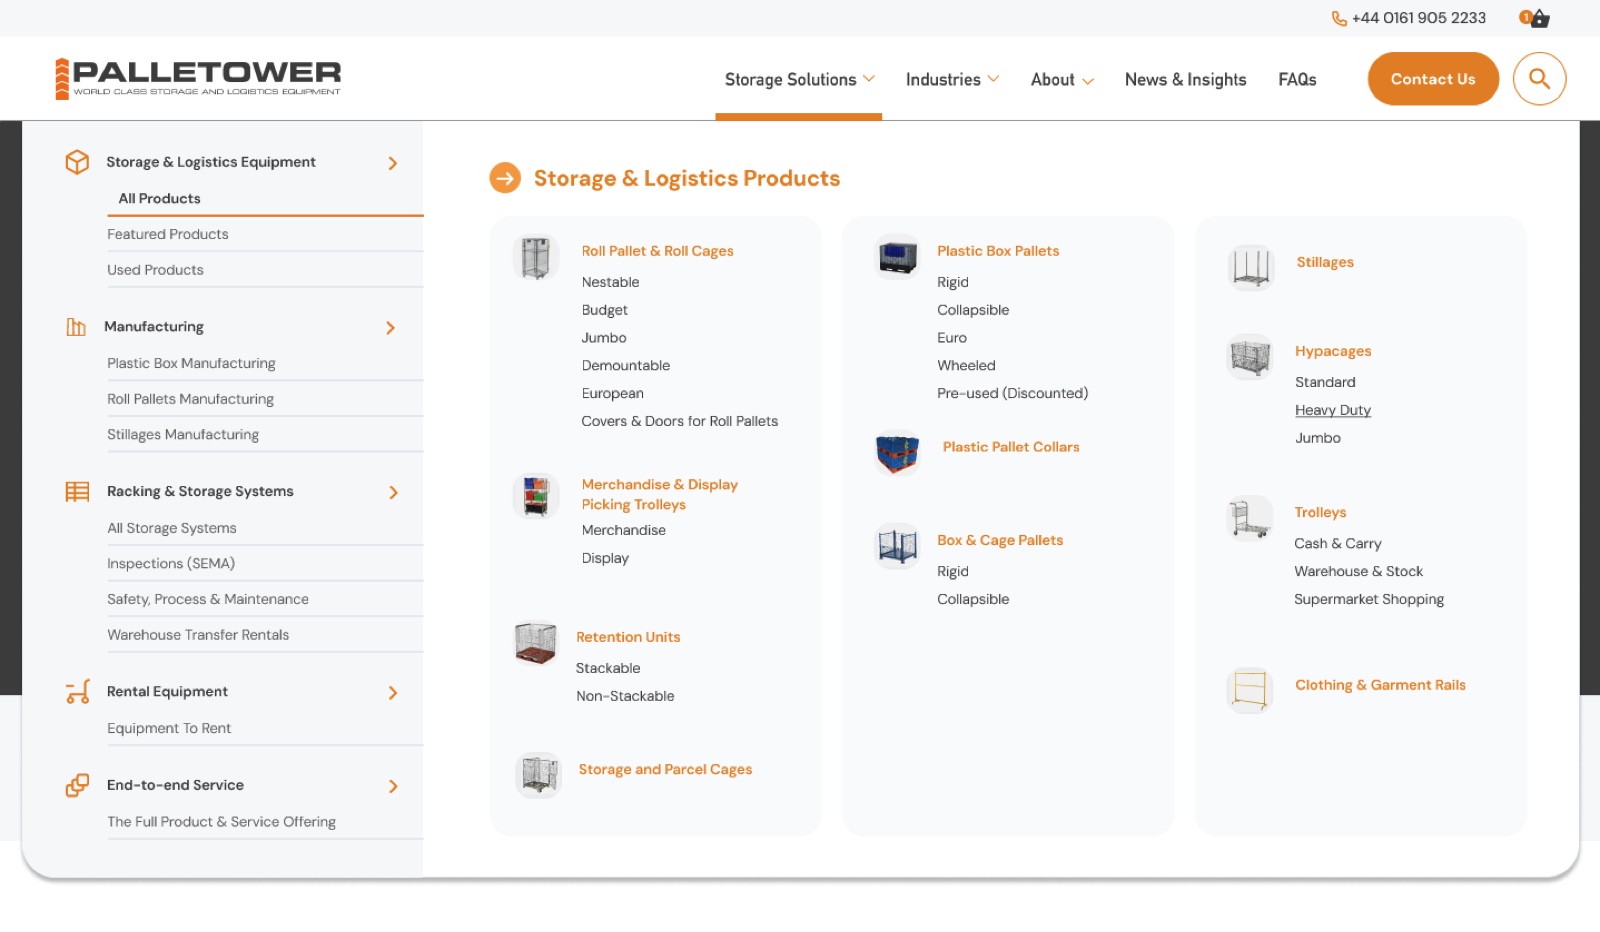
Task: Click the Box & Cage Pallets image
Action: tap(897, 546)
